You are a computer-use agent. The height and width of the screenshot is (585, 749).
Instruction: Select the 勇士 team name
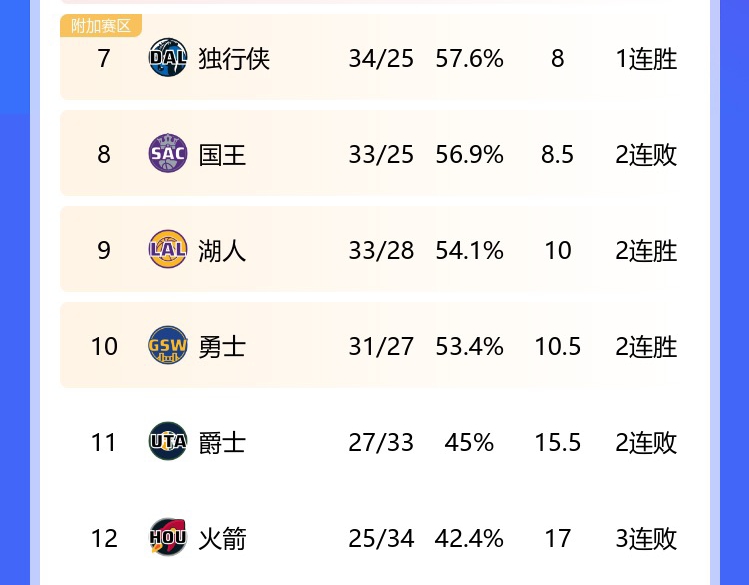click(222, 347)
